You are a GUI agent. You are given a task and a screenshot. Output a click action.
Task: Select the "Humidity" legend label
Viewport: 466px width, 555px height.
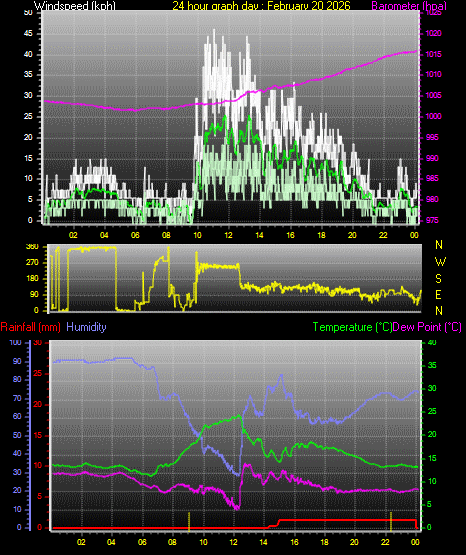86,327
